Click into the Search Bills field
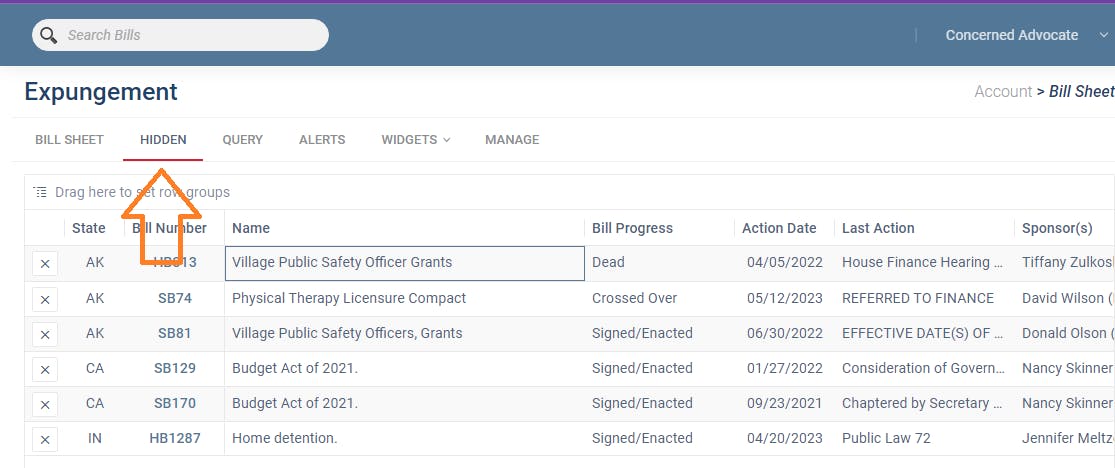Image resolution: width=1115 pixels, height=468 pixels. click(190, 35)
